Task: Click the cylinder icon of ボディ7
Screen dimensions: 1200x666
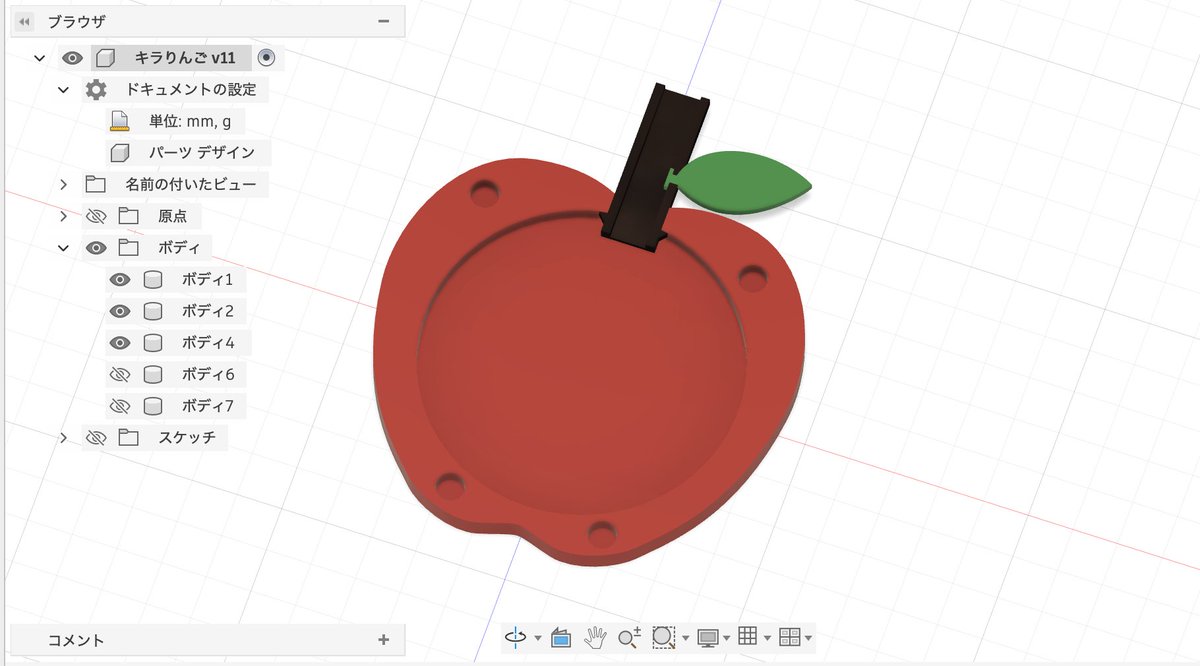Action: point(153,407)
